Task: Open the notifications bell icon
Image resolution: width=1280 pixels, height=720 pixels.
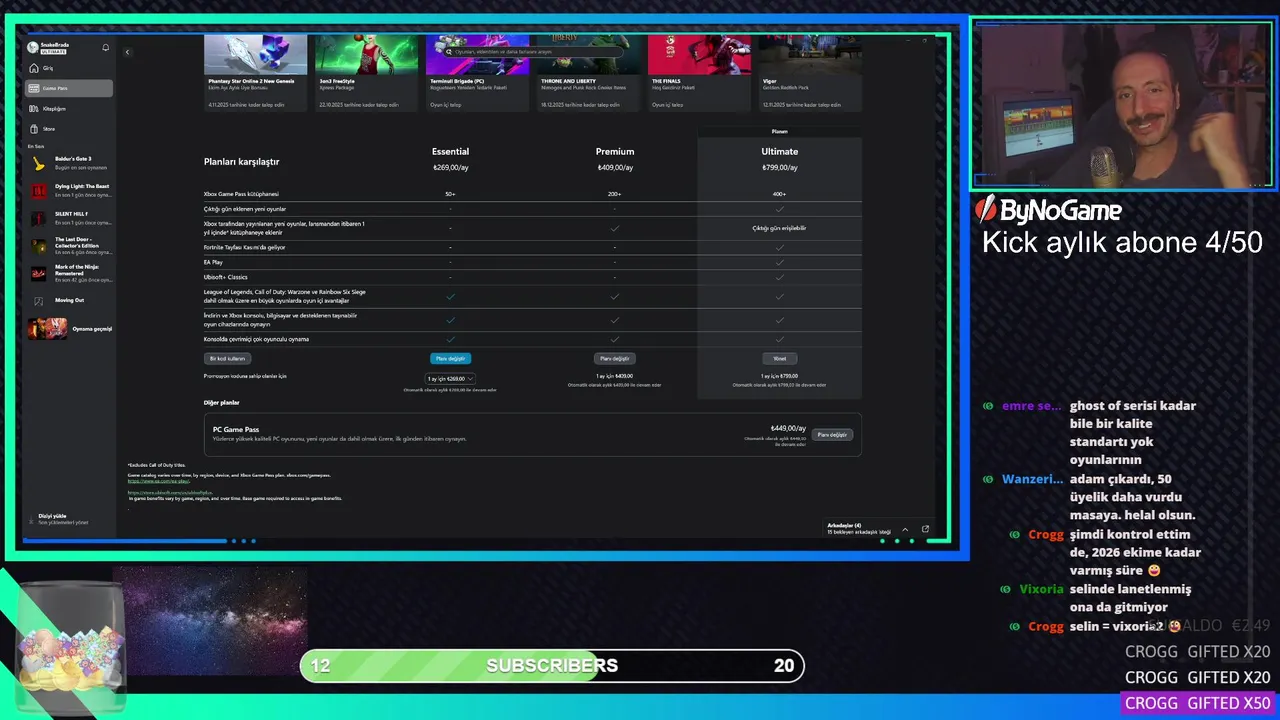Action: click(105, 47)
